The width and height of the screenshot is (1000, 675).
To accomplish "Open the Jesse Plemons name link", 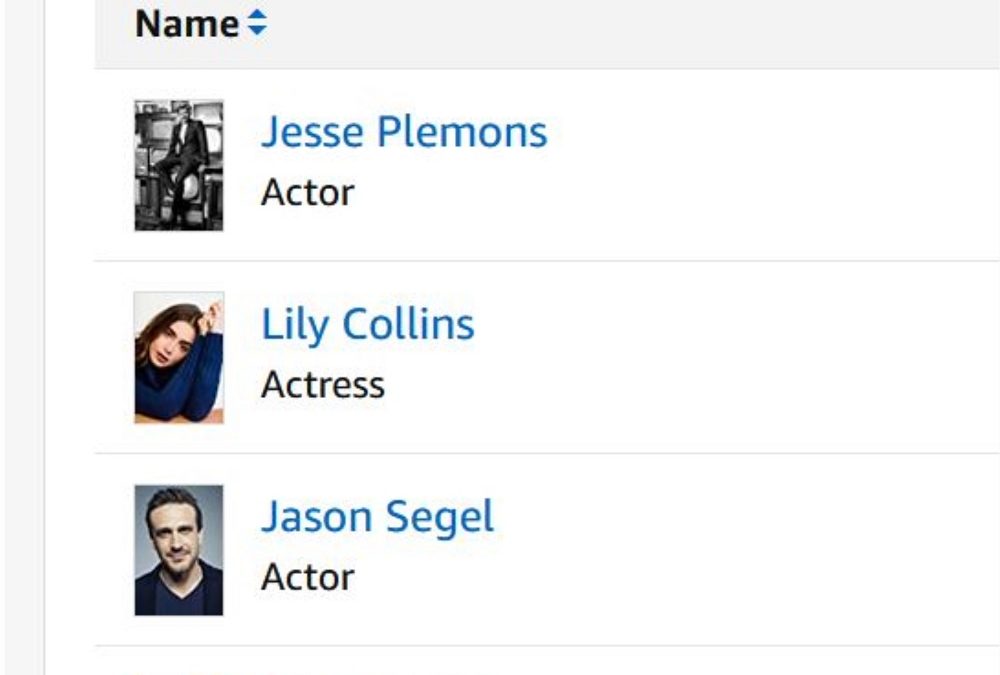I will (404, 132).
